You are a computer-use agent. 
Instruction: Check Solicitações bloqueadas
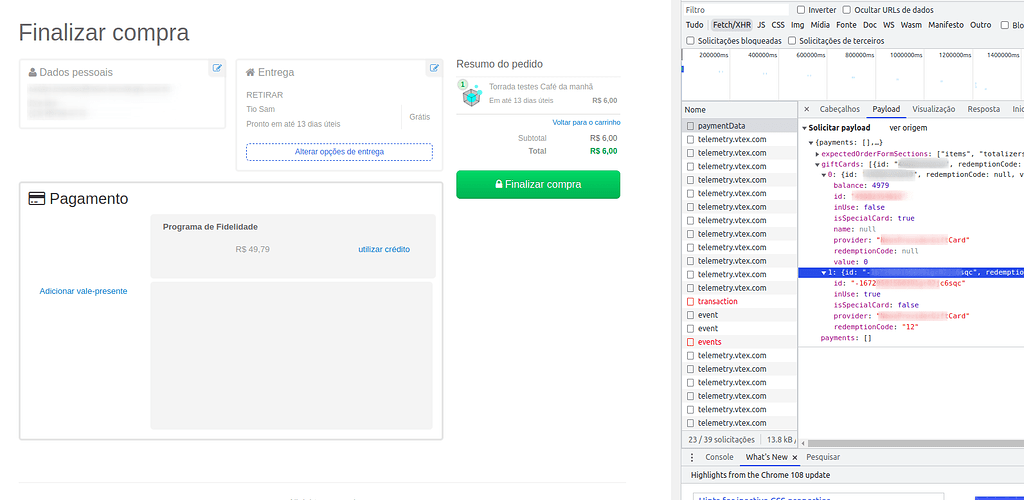pyautogui.click(x=690, y=40)
